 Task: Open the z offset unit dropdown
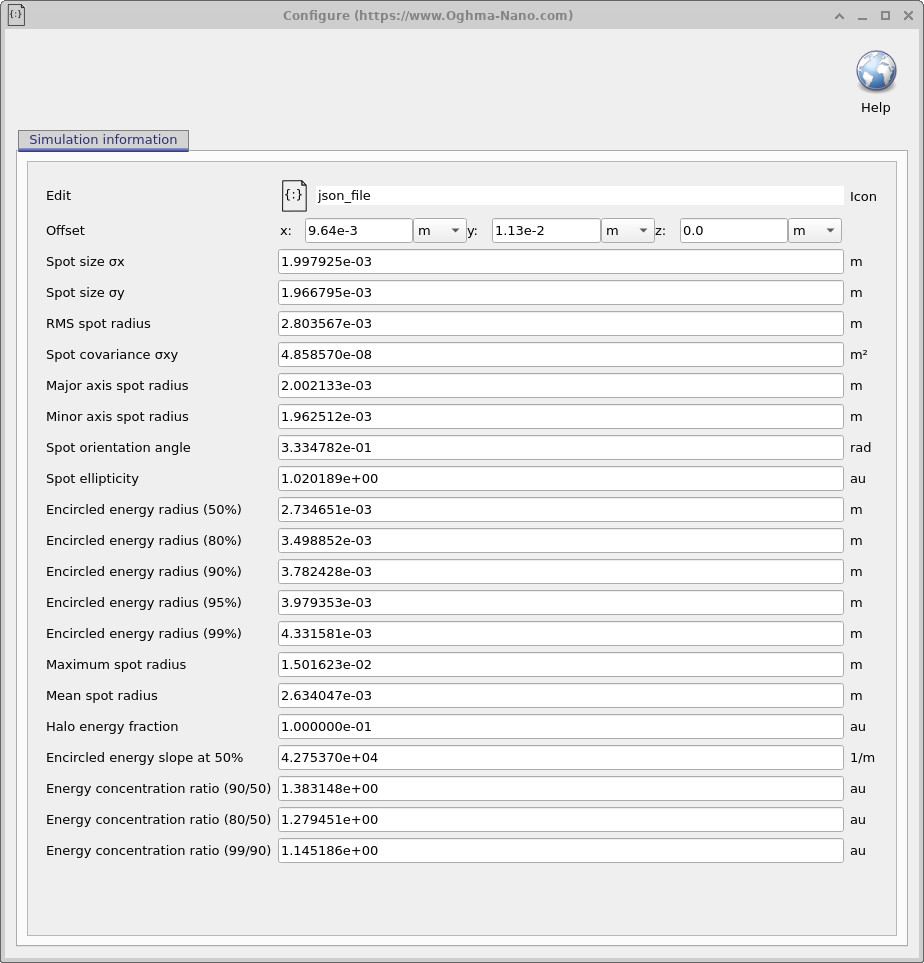(814, 230)
